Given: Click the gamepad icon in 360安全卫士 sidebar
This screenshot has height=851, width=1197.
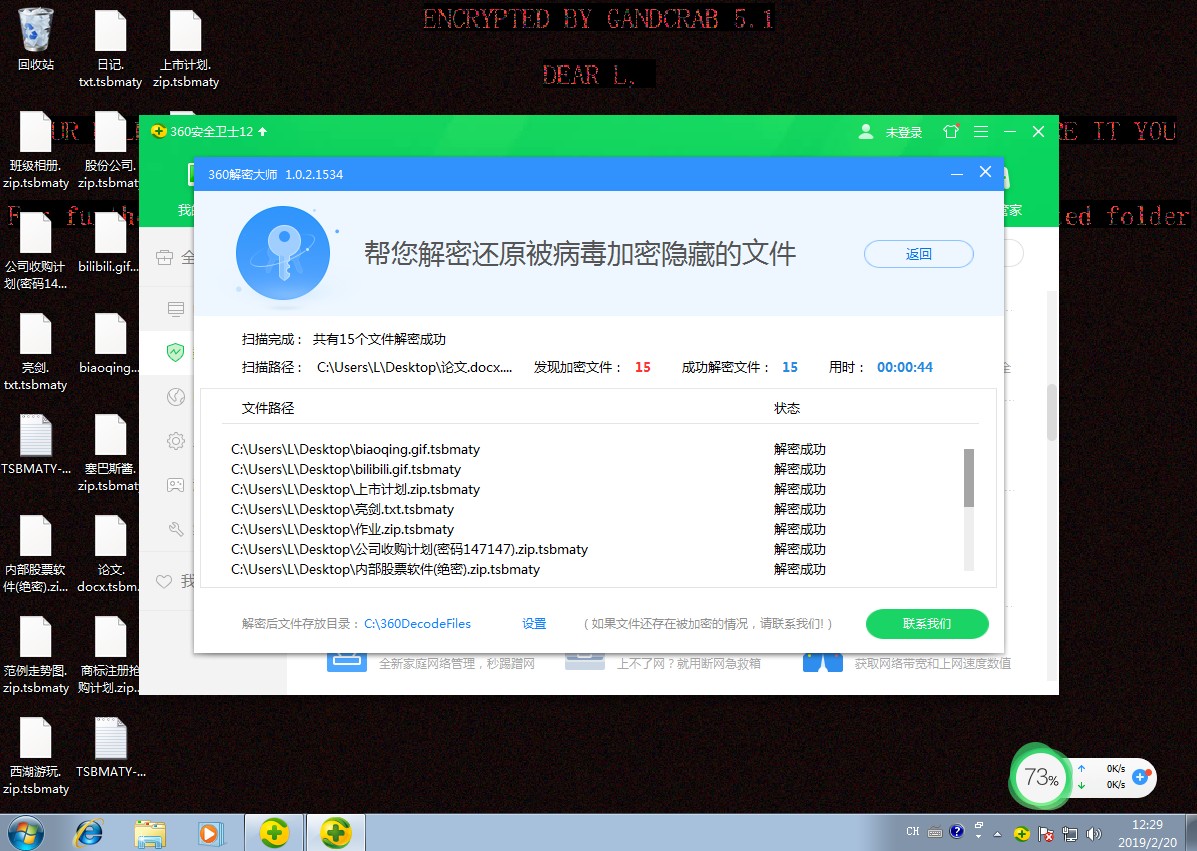Looking at the screenshot, I should click(176, 485).
